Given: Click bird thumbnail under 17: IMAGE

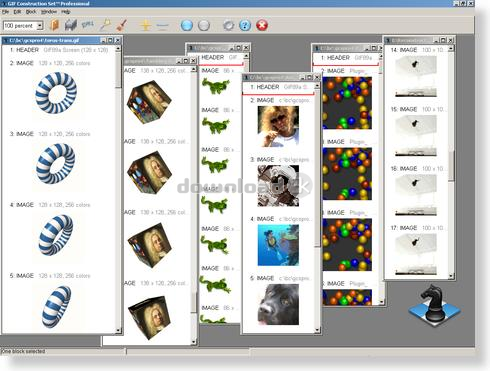Looking at the screenshot, I should pos(416,254).
